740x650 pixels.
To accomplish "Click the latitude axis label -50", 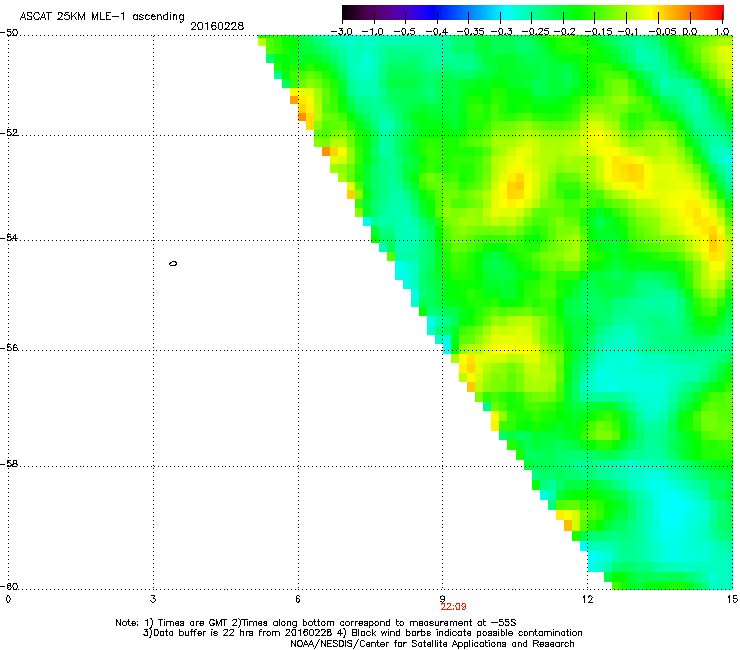I will coord(9,33).
